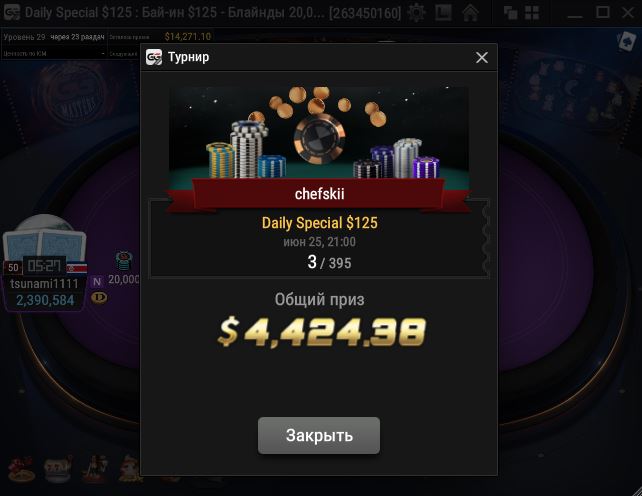
Task: Click the dice mini-game icon at bottom left
Action: coord(21,468)
